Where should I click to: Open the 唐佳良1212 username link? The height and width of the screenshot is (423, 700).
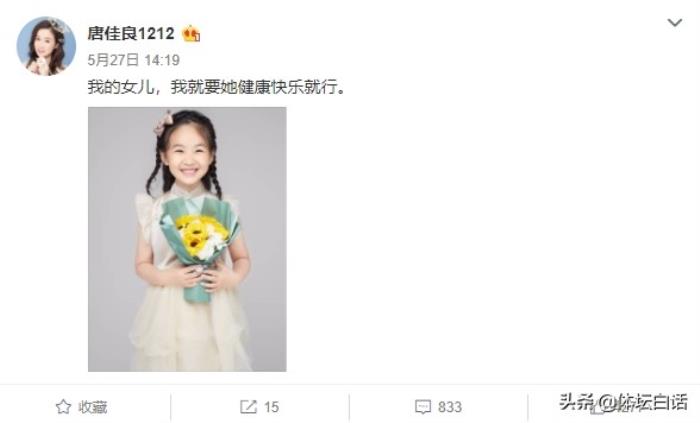point(131,33)
